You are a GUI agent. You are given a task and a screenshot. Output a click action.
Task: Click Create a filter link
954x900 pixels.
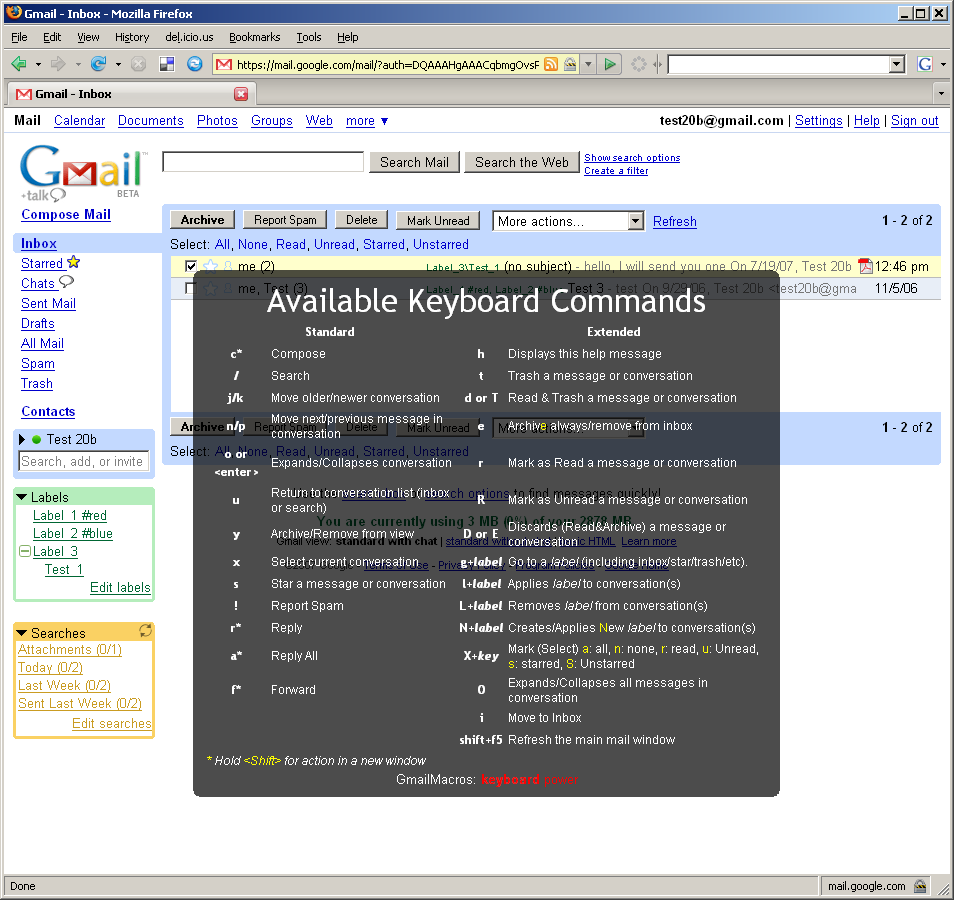(x=616, y=171)
